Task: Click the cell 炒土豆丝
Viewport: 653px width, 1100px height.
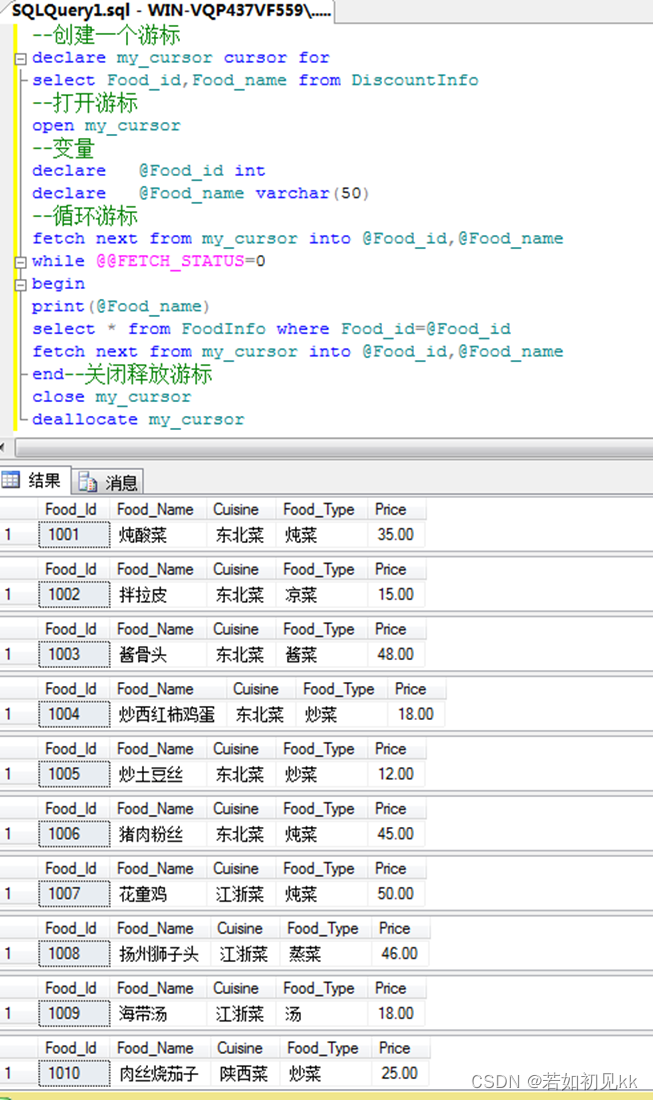Action: [159, 774]
